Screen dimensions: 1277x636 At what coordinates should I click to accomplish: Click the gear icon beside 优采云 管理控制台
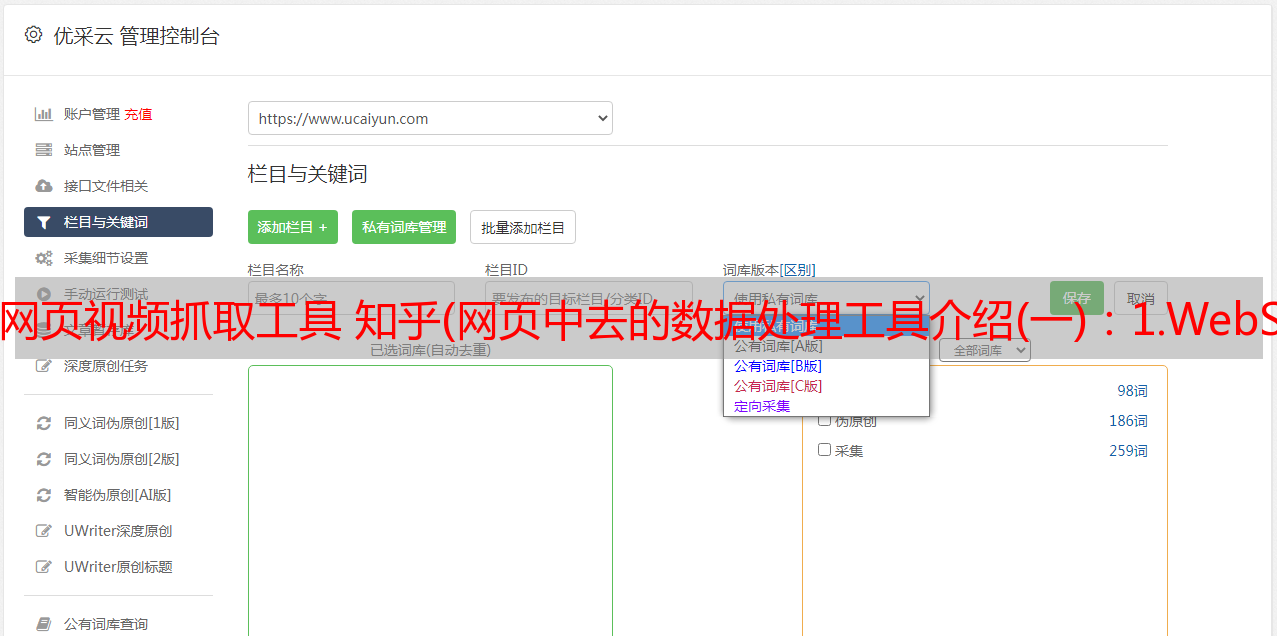click(34, 35)
